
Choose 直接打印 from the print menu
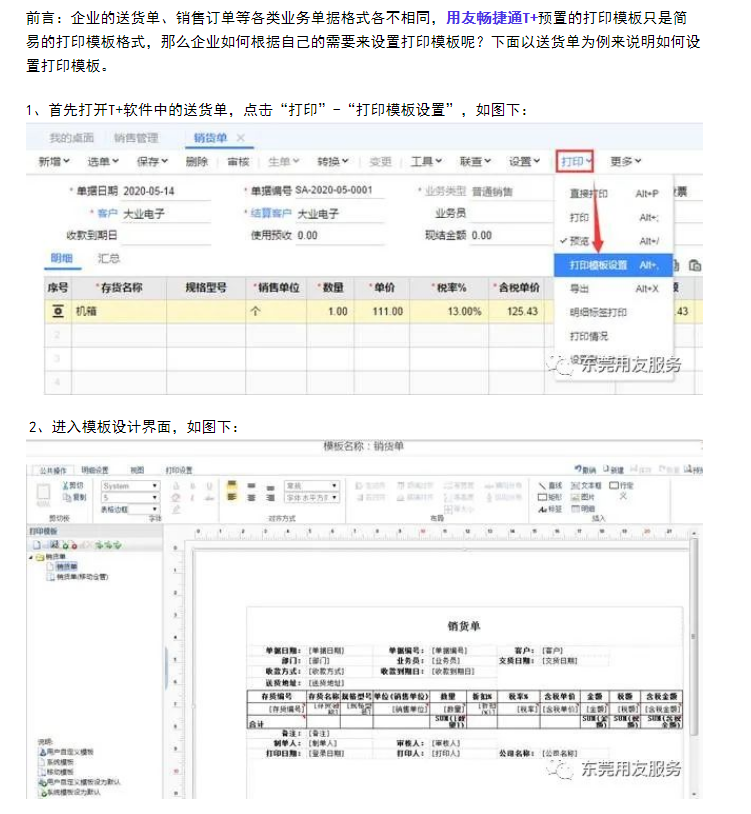tap(614, 194)
